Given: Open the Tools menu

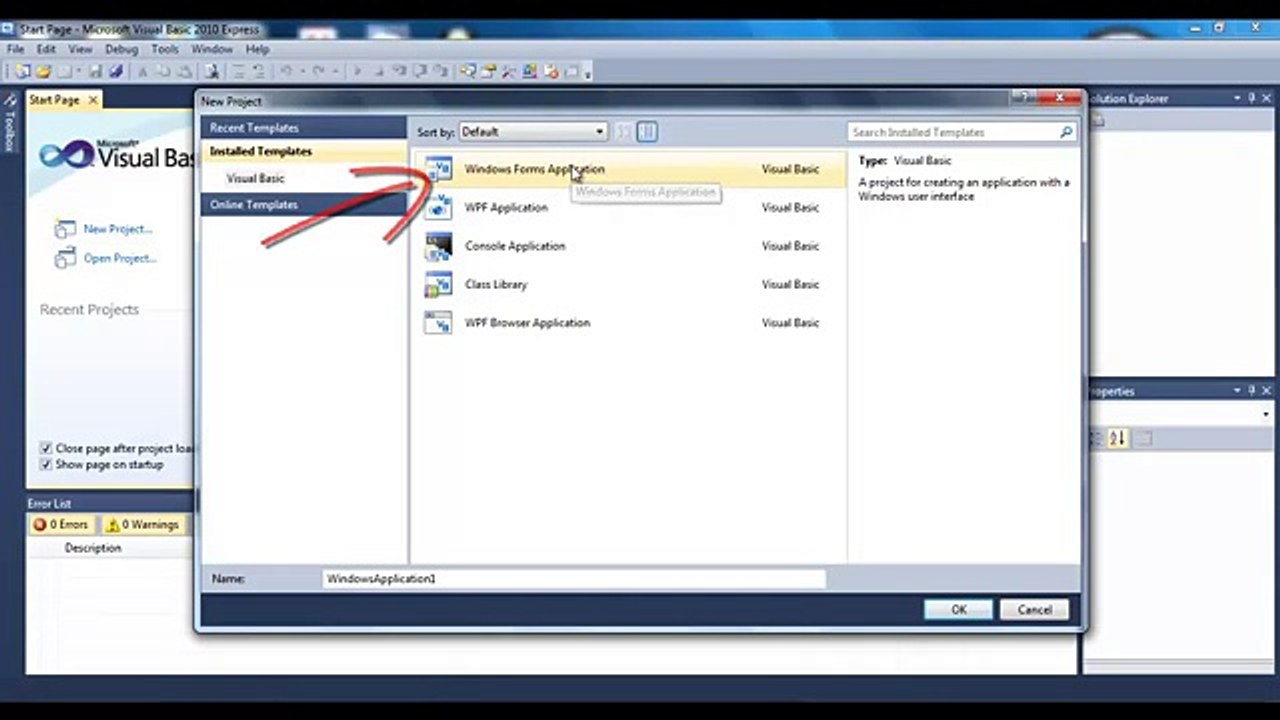Looking at the screenshot, I should [x=165, y=49].
